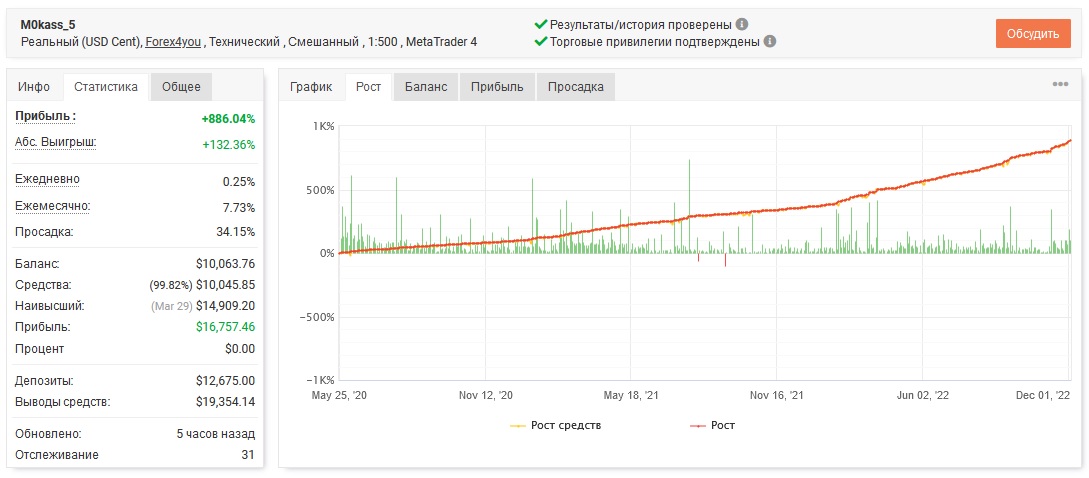Open the Общее tab

181,87
